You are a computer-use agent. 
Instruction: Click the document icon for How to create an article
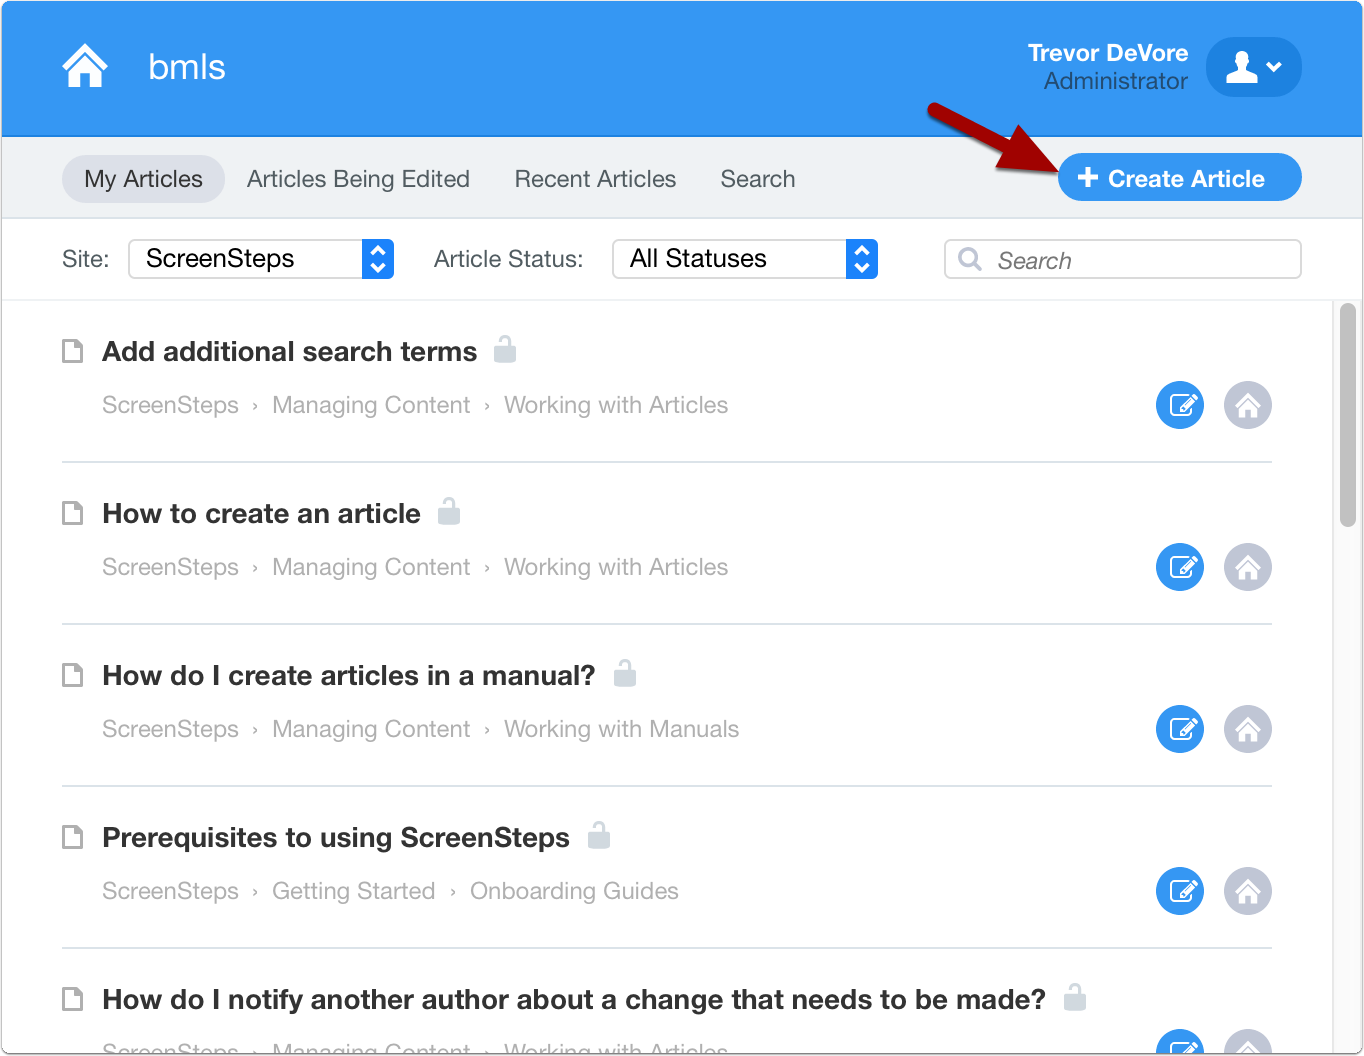click(73, 513)
